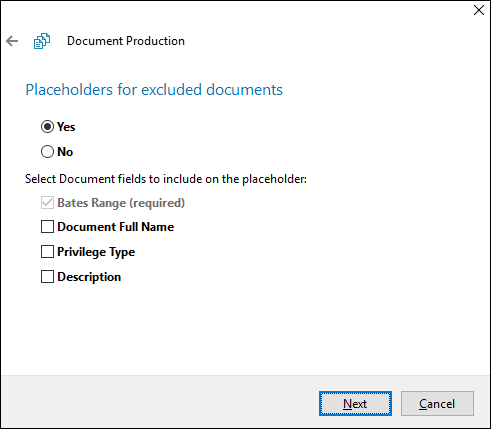Click the "Bates Range (required)" label
491x429 pixels.
[x=121, y=203]
